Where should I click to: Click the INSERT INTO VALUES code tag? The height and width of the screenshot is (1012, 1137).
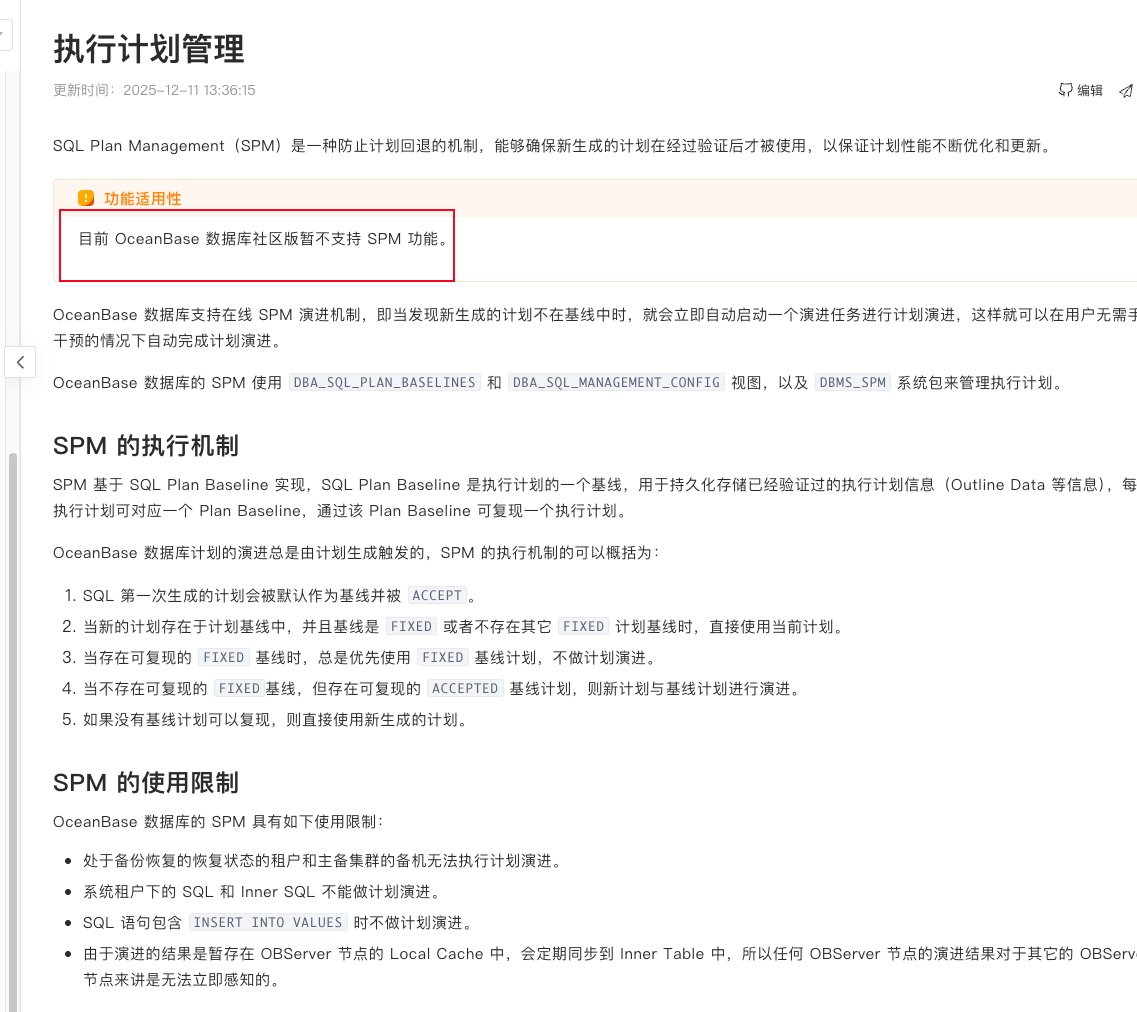(x=268, y=922)
